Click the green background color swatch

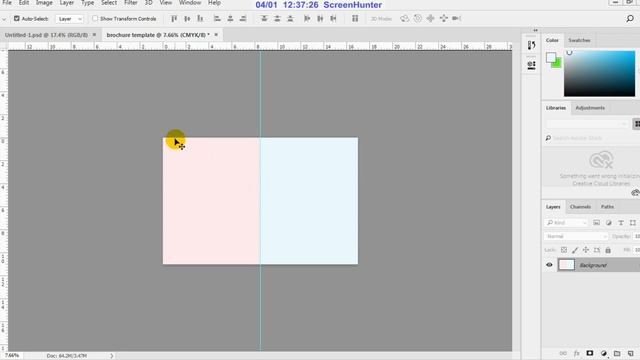[558, 64]
